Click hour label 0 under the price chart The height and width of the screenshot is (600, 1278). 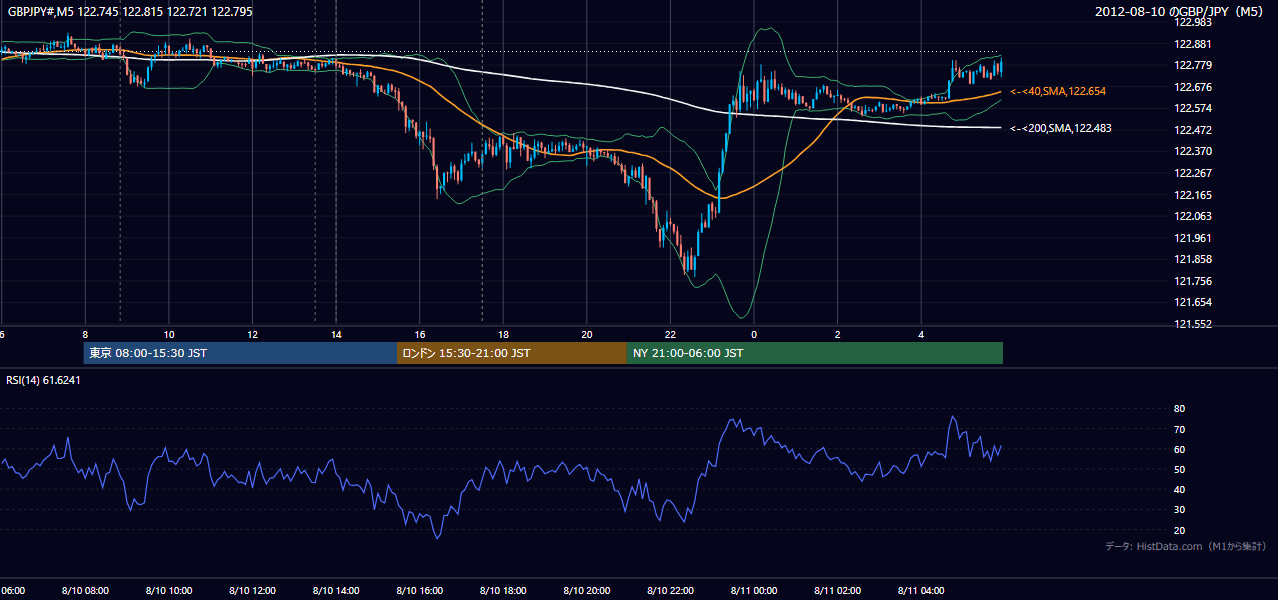click(754, 334)
